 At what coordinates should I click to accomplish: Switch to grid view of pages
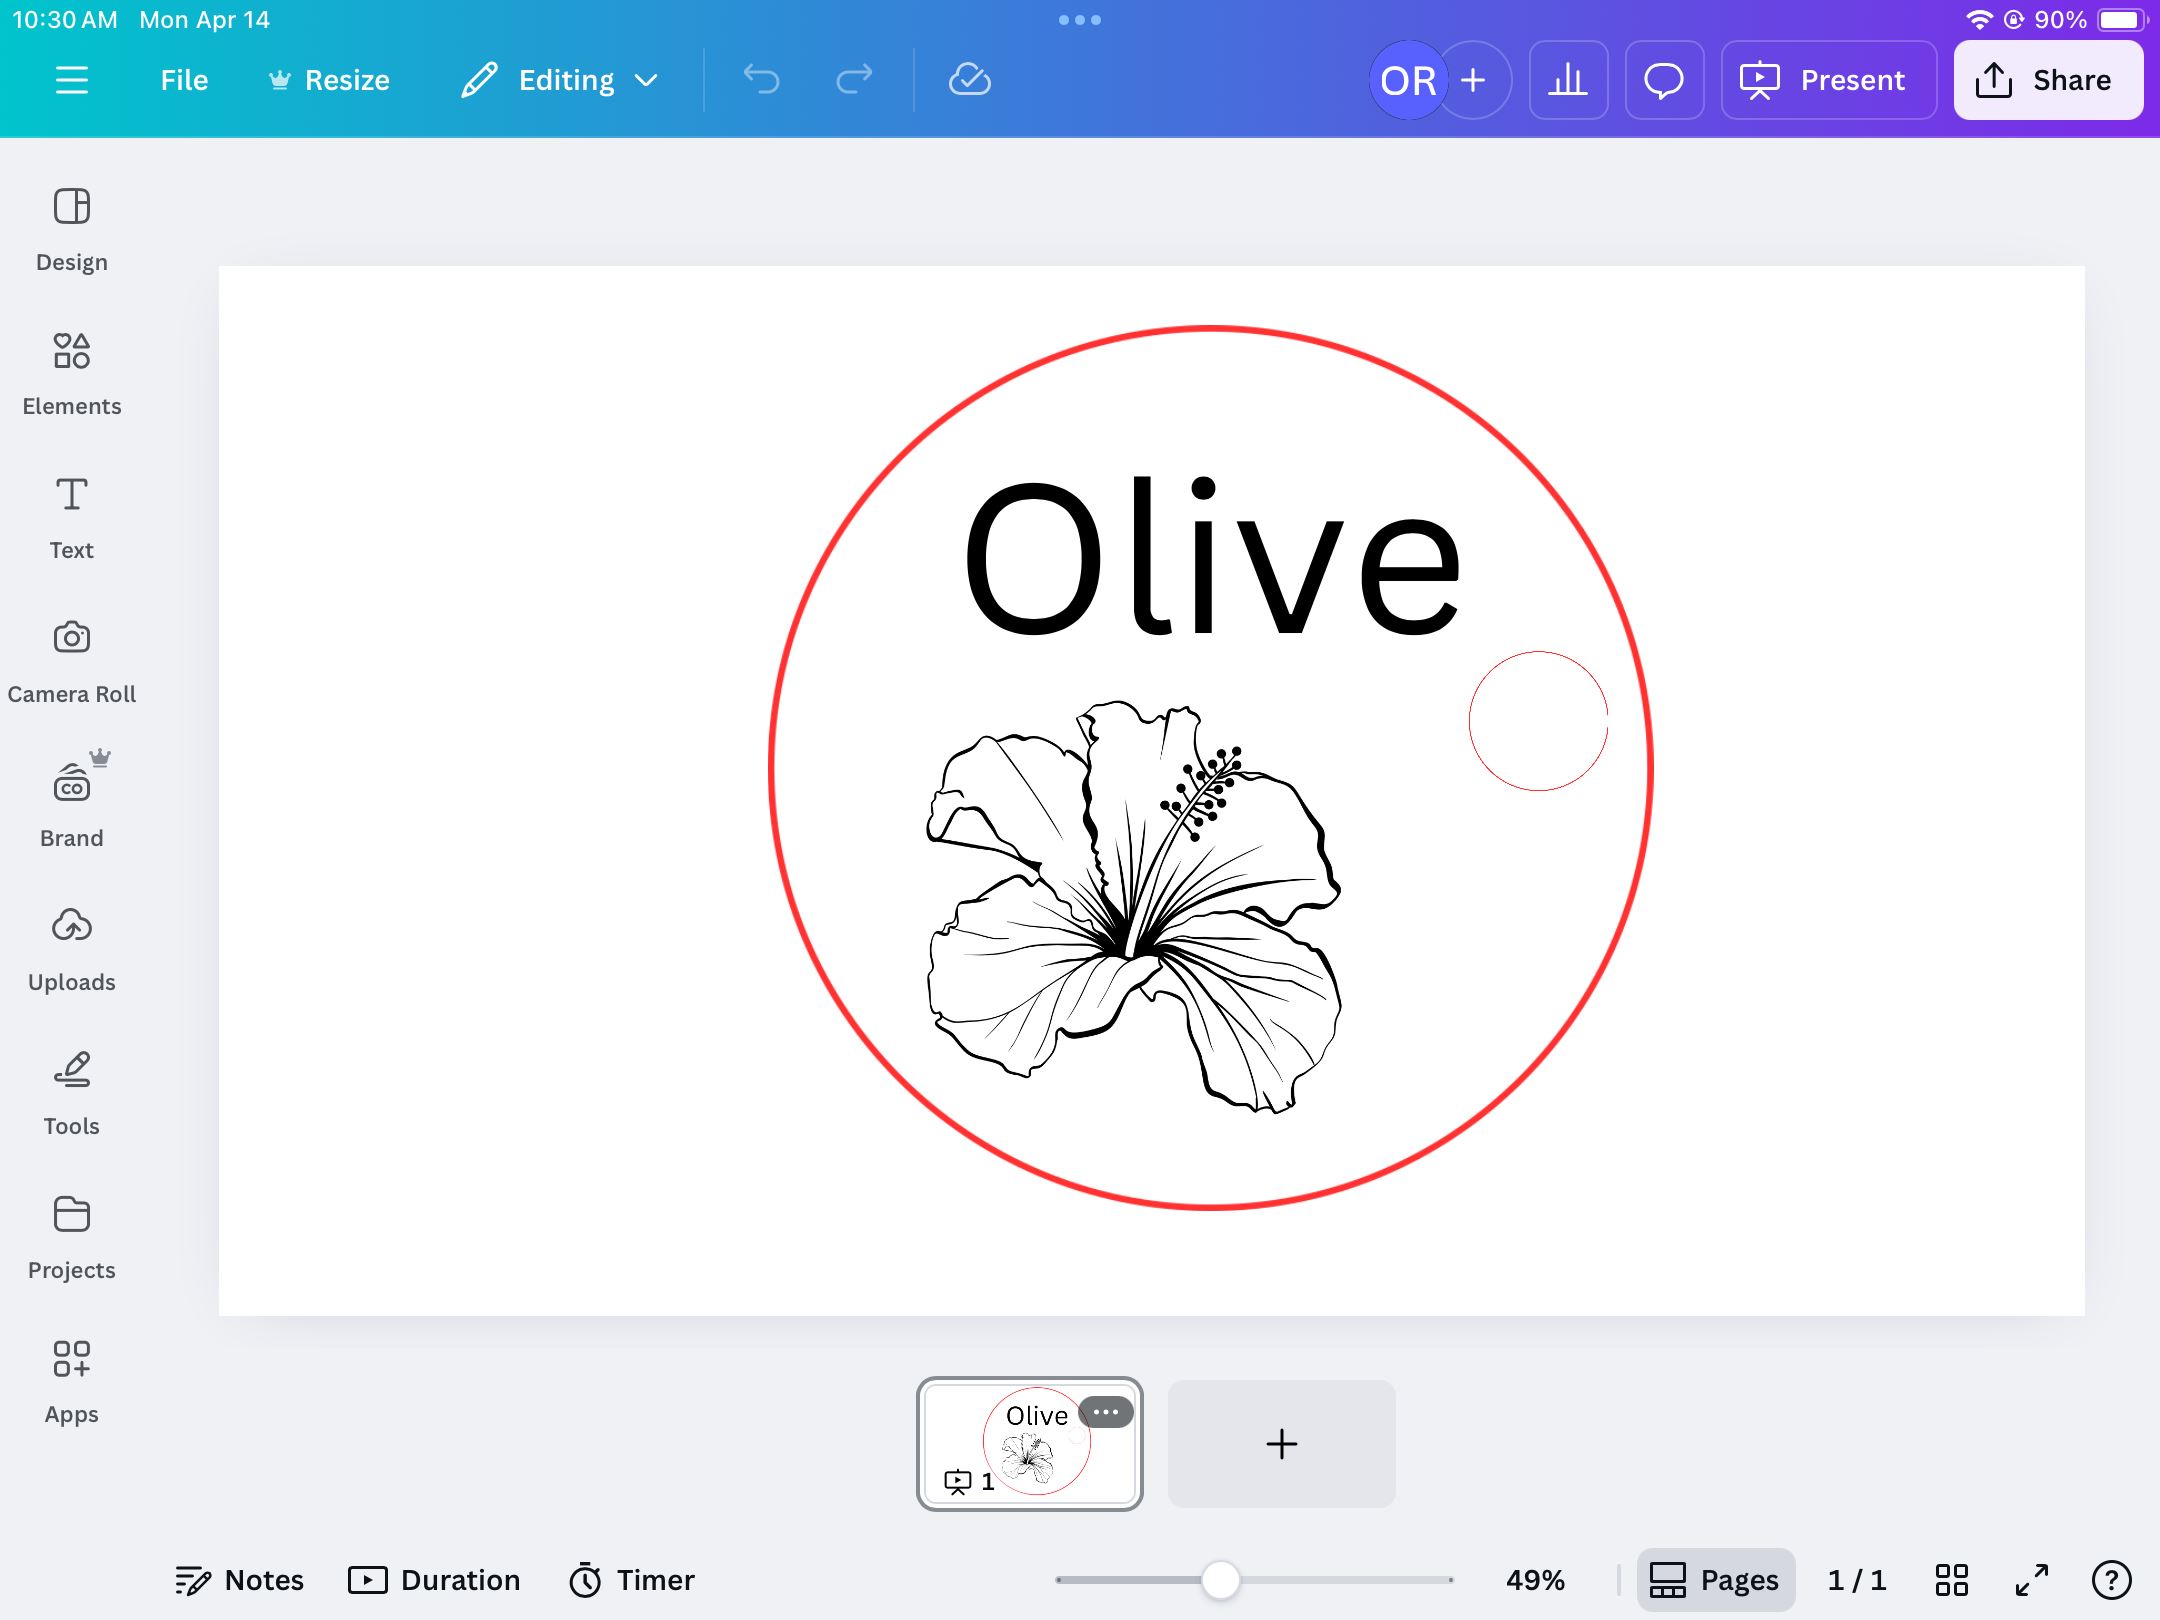pos(1951,1580)
